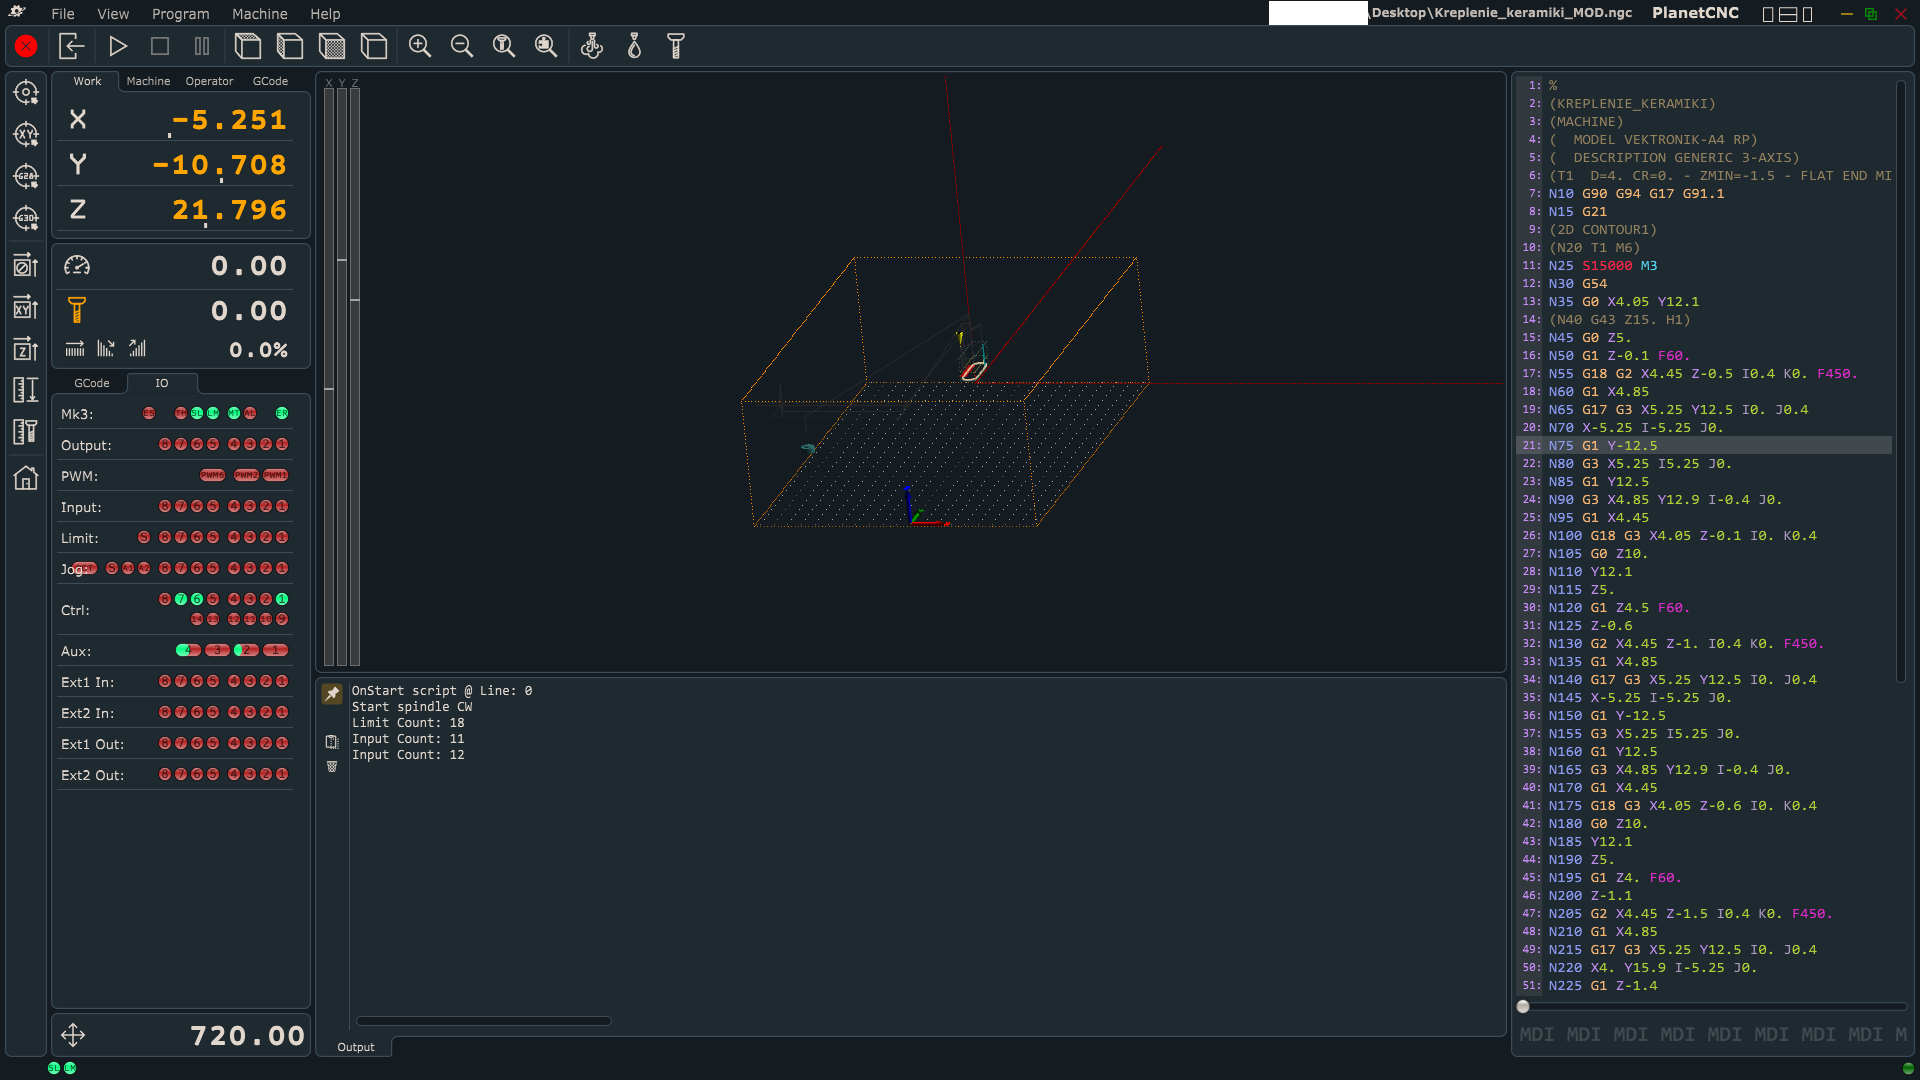Click the coolant drop icon
The height and width of the screenshot is (1080, 1920).
coord(634,46)
